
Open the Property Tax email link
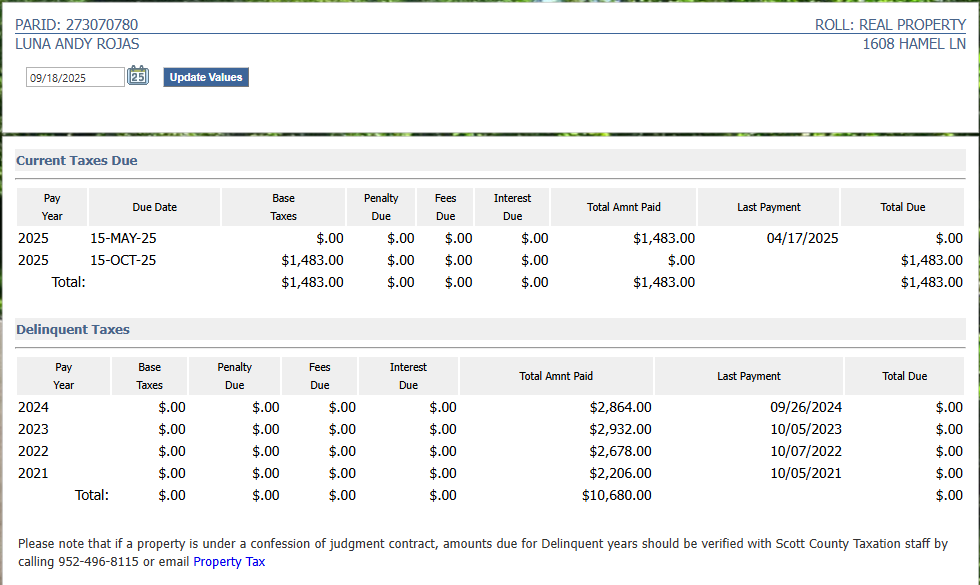[x=229, y=562]
